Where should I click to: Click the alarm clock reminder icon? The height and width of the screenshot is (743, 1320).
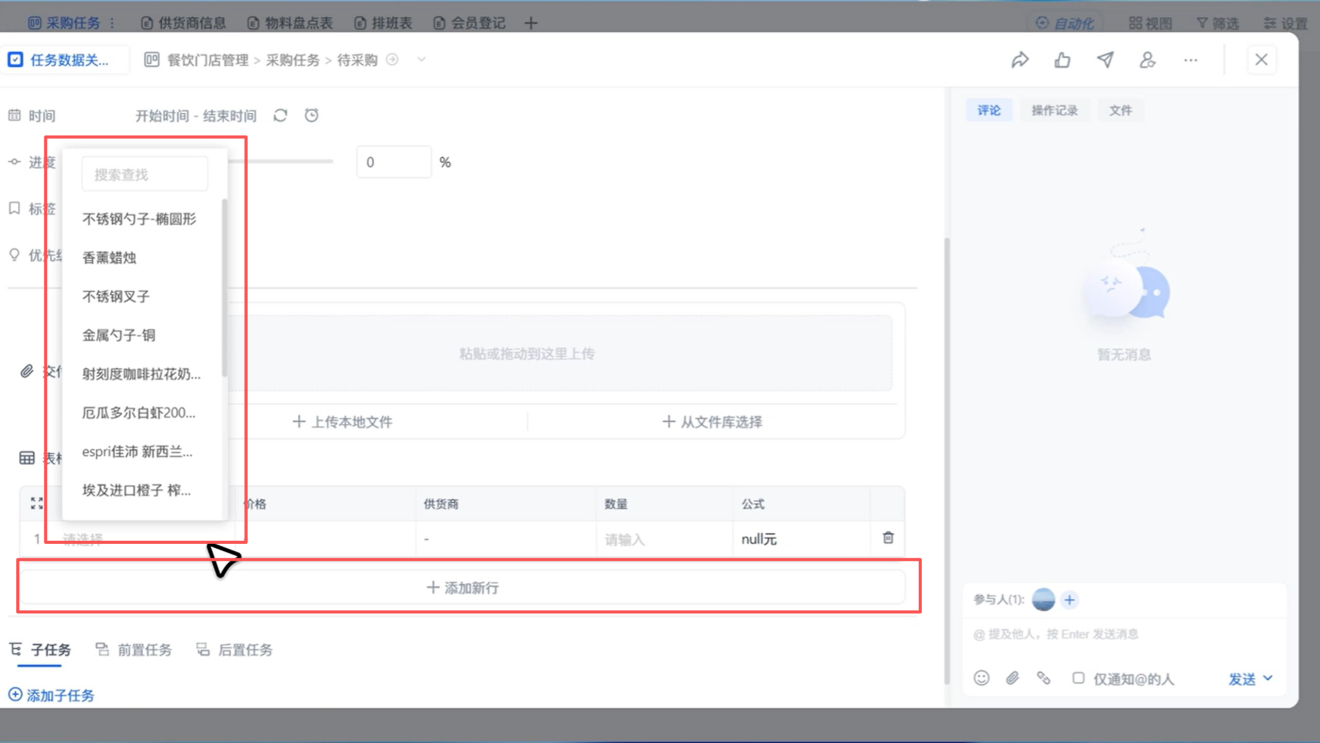(x=312, y=116)
